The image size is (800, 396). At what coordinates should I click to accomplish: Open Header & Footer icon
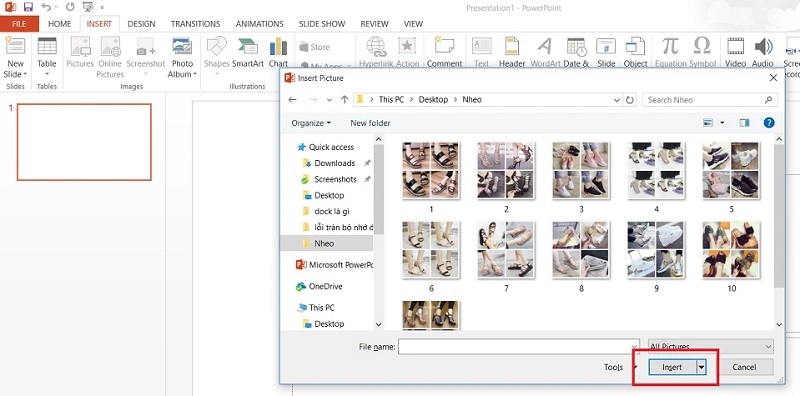click(512, 46)
